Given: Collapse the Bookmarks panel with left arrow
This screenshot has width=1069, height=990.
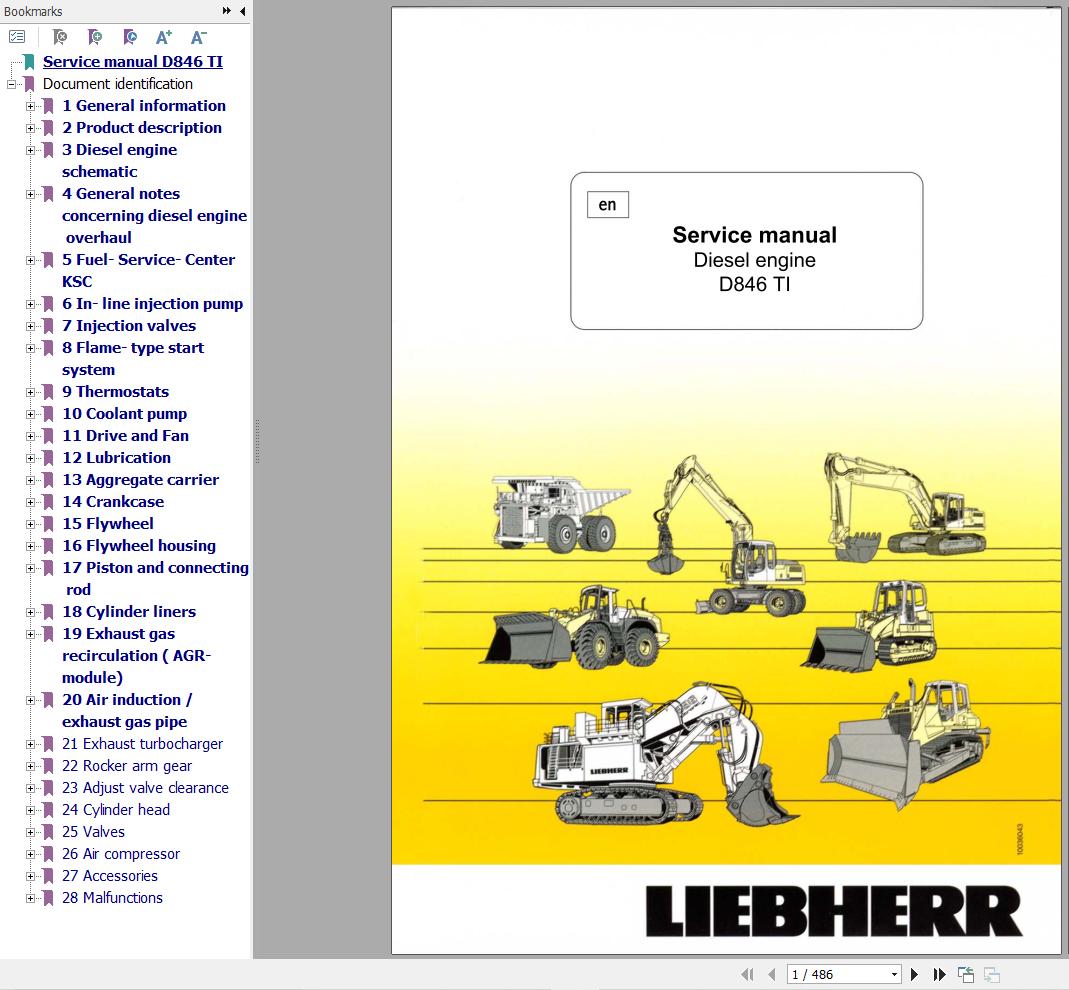Looking at the screenshot, I should (243, 11).
